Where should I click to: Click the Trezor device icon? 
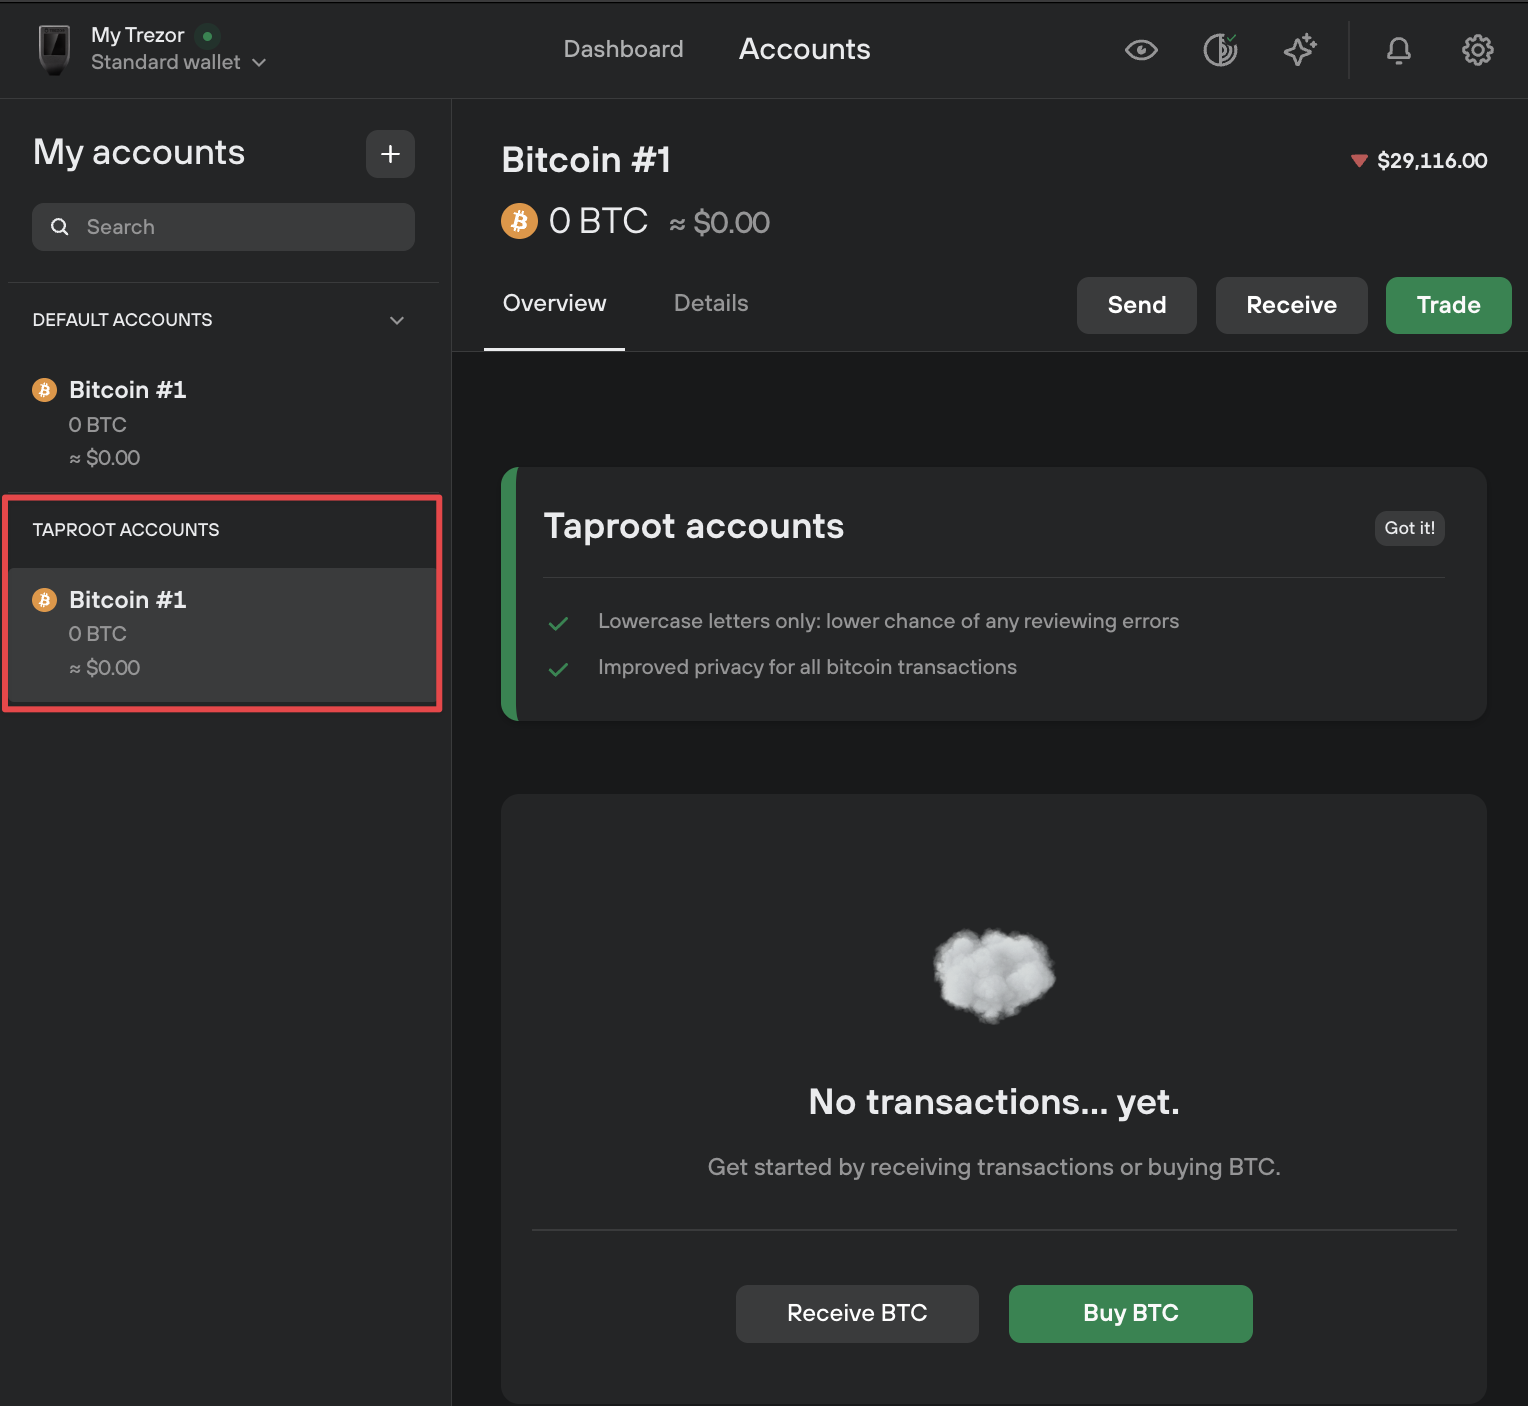(54, 49)
